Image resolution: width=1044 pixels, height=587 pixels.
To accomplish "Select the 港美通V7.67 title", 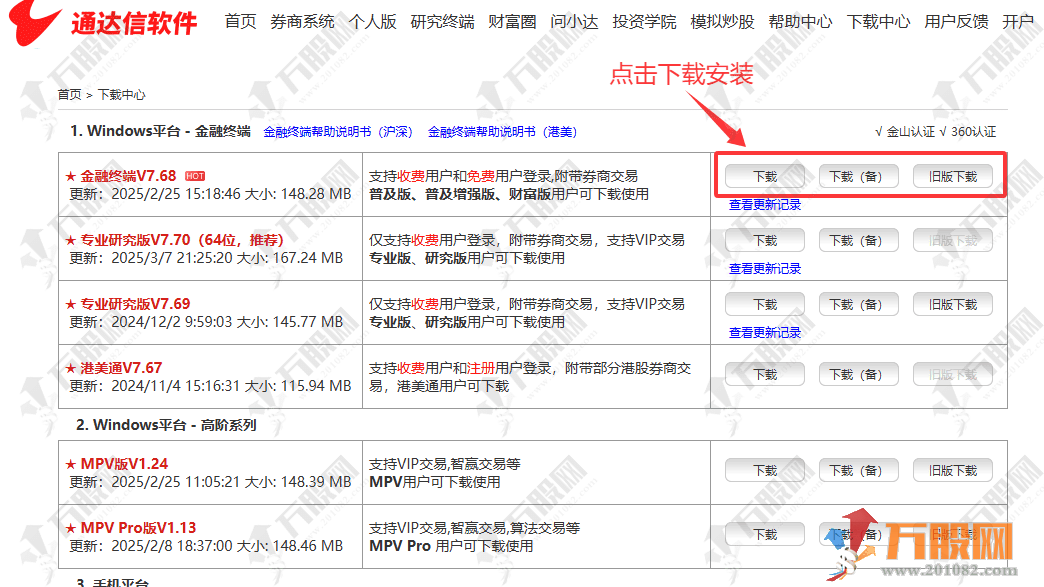I will (121, 368).
